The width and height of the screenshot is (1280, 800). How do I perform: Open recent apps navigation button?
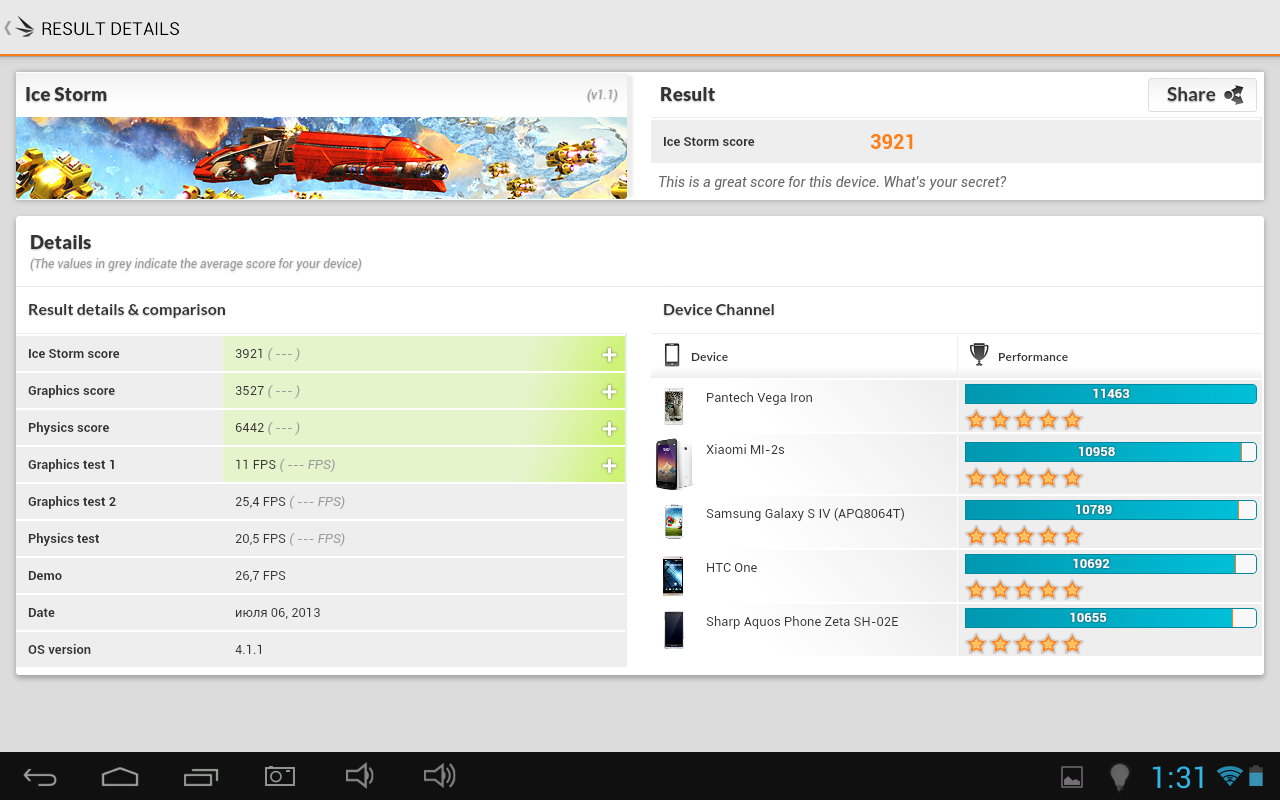click(201, 776)
